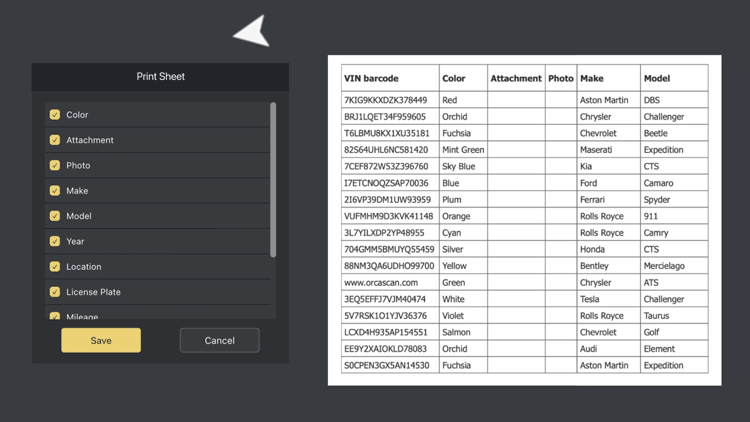The height and width of the screenshot is (422, 750).
Task: Click the Mercielago model cell
Action: tap(674, 266)
